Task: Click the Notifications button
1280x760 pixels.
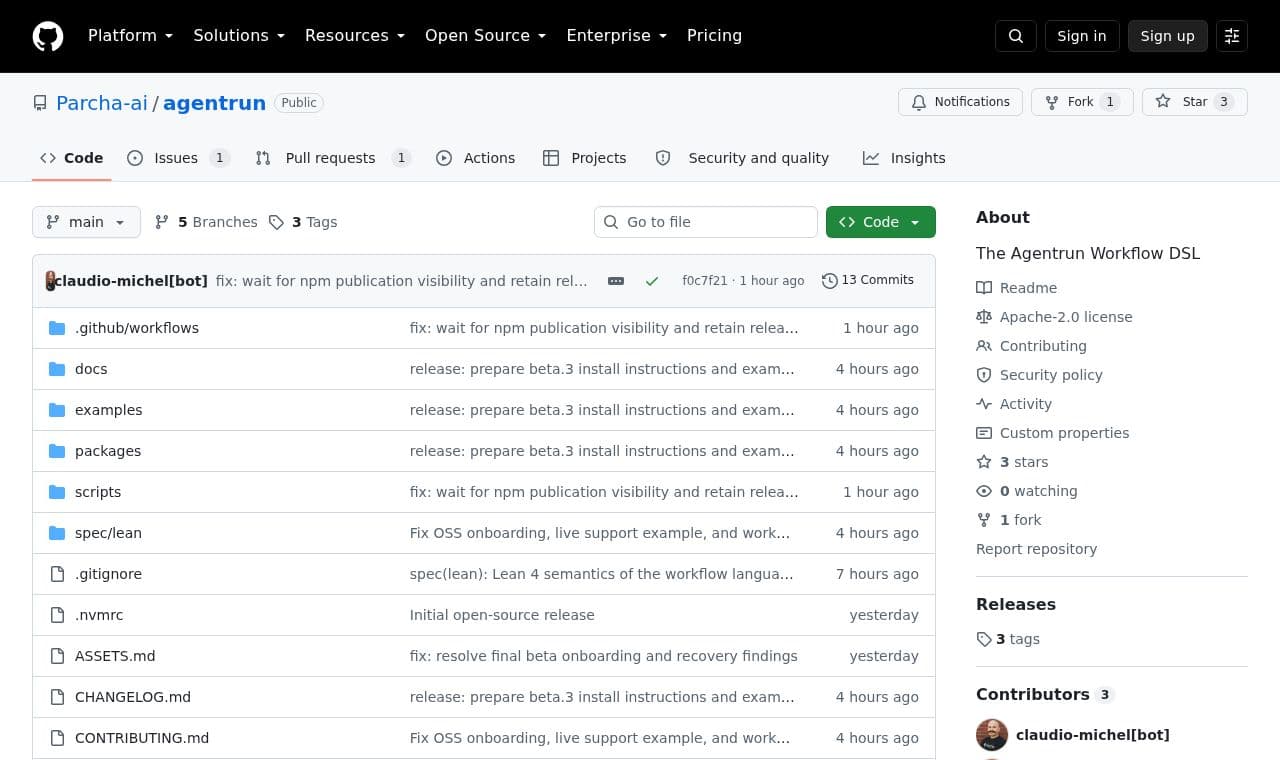Action: tap(960, 102)
